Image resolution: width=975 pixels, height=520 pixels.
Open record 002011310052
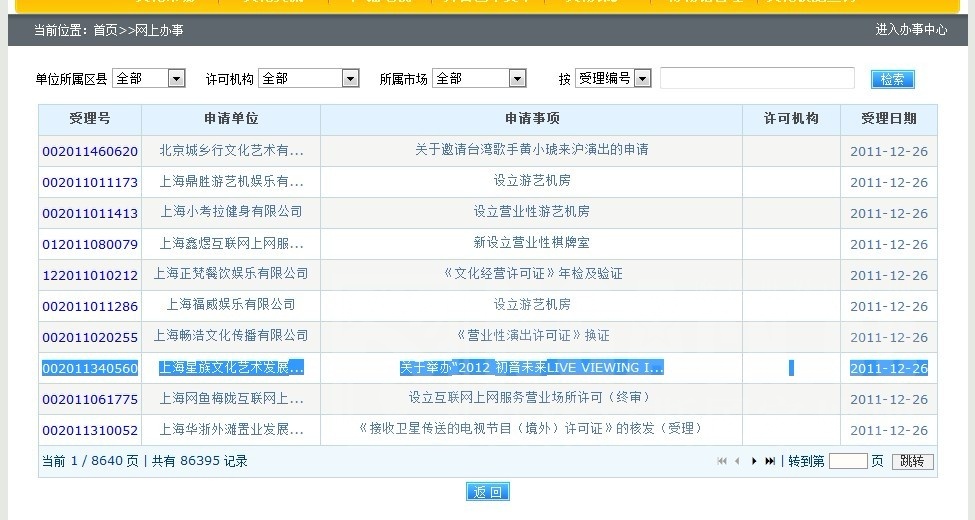click(90, 430)
